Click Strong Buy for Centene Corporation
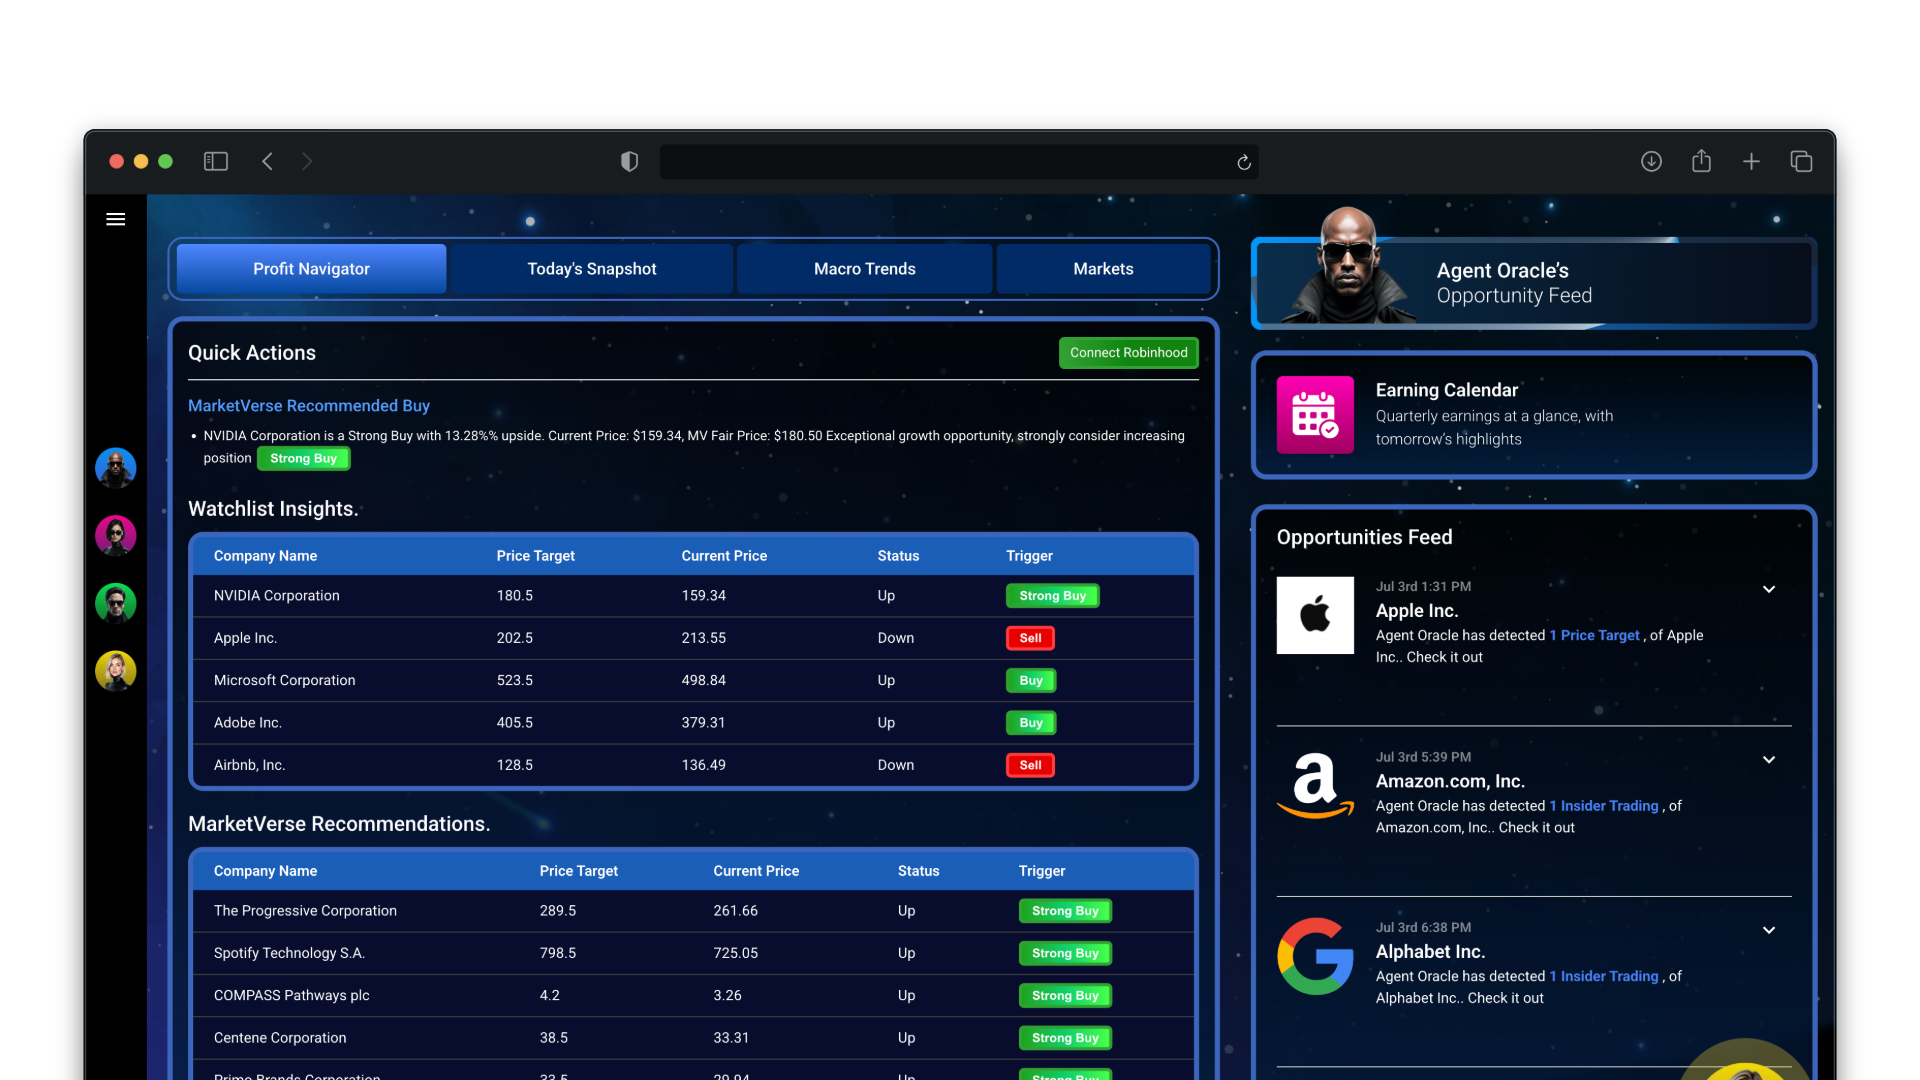The width and height of the screenshot is (1920, 1080). pos(1065,1038)
